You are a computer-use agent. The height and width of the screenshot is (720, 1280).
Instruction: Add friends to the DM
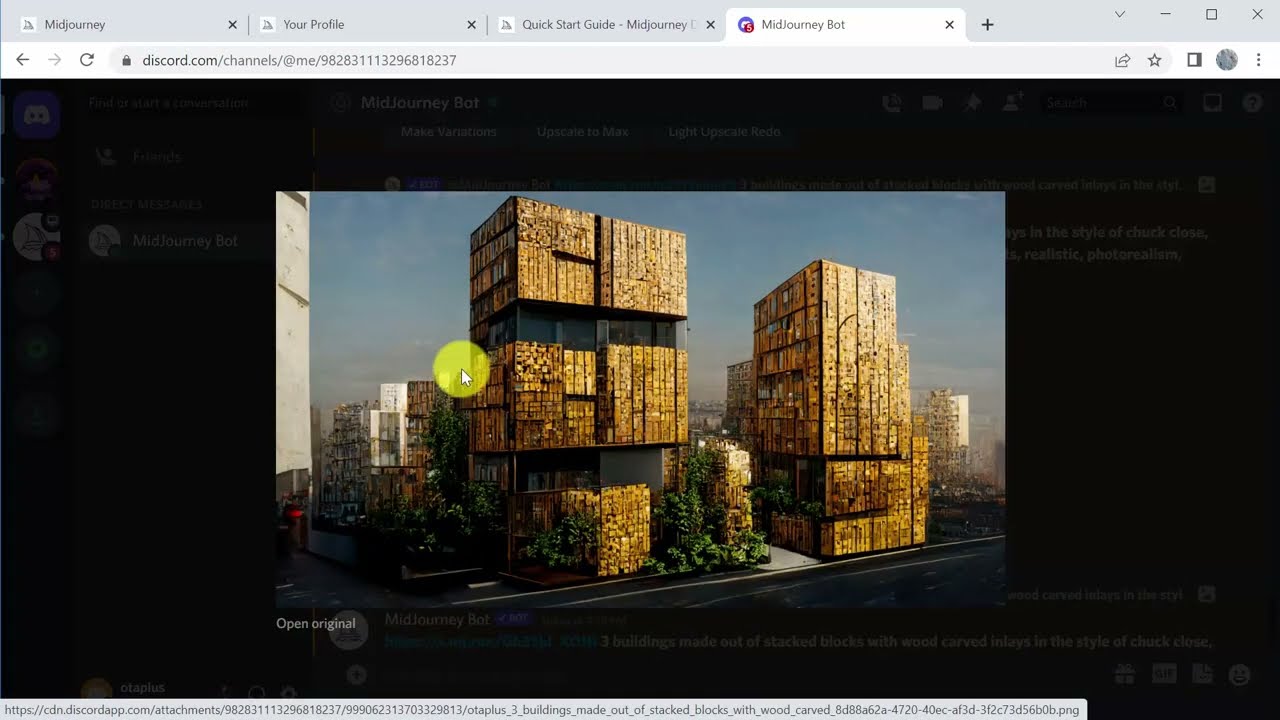(x=1012, y=102)
